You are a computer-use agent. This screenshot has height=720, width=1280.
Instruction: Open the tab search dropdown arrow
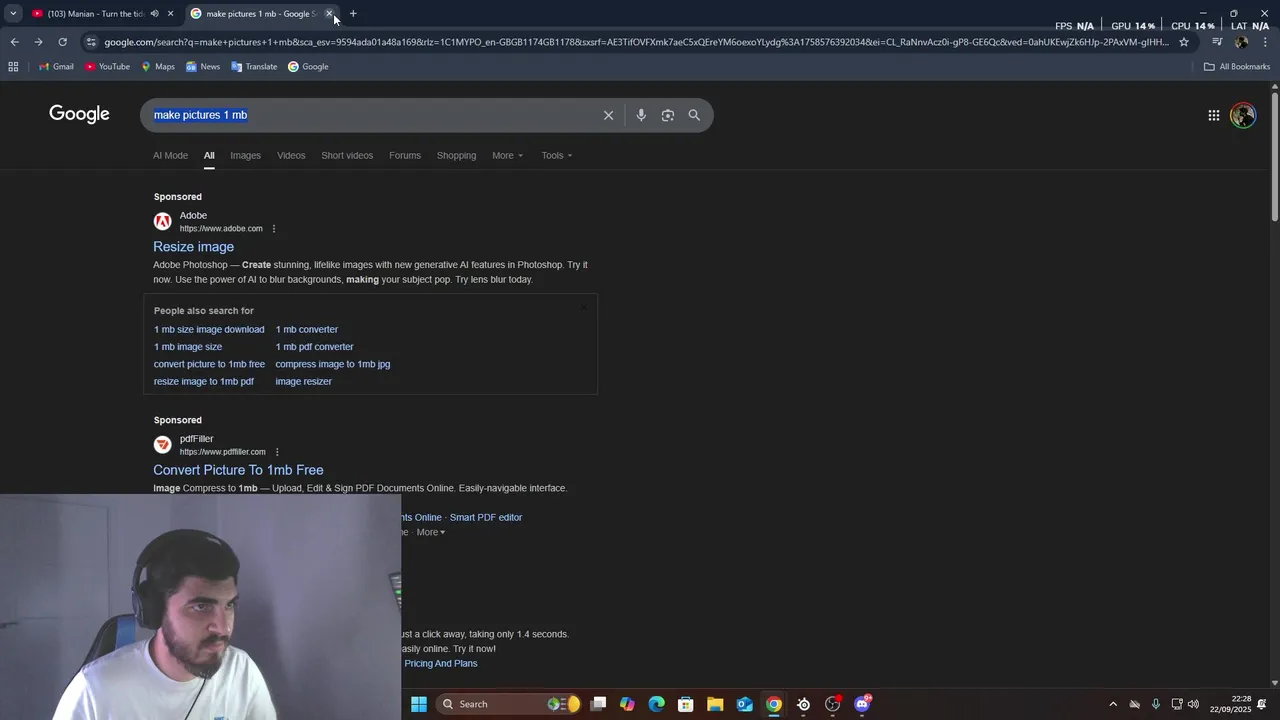point(13,13)
